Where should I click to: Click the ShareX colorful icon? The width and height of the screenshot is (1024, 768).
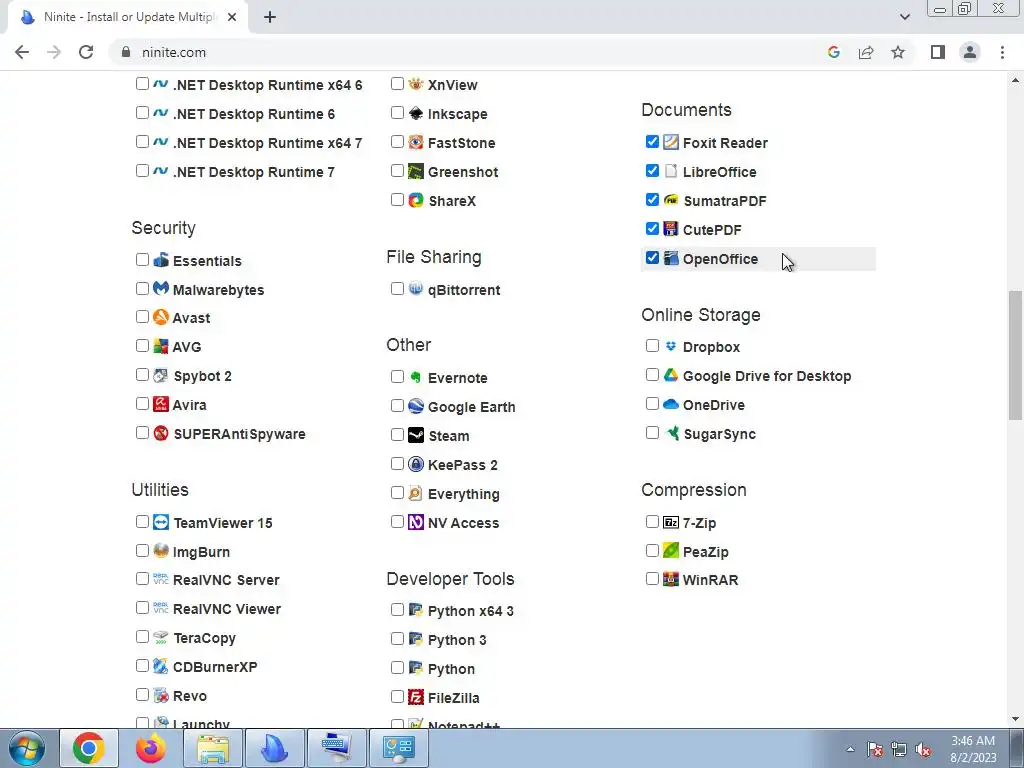point(416,200)
